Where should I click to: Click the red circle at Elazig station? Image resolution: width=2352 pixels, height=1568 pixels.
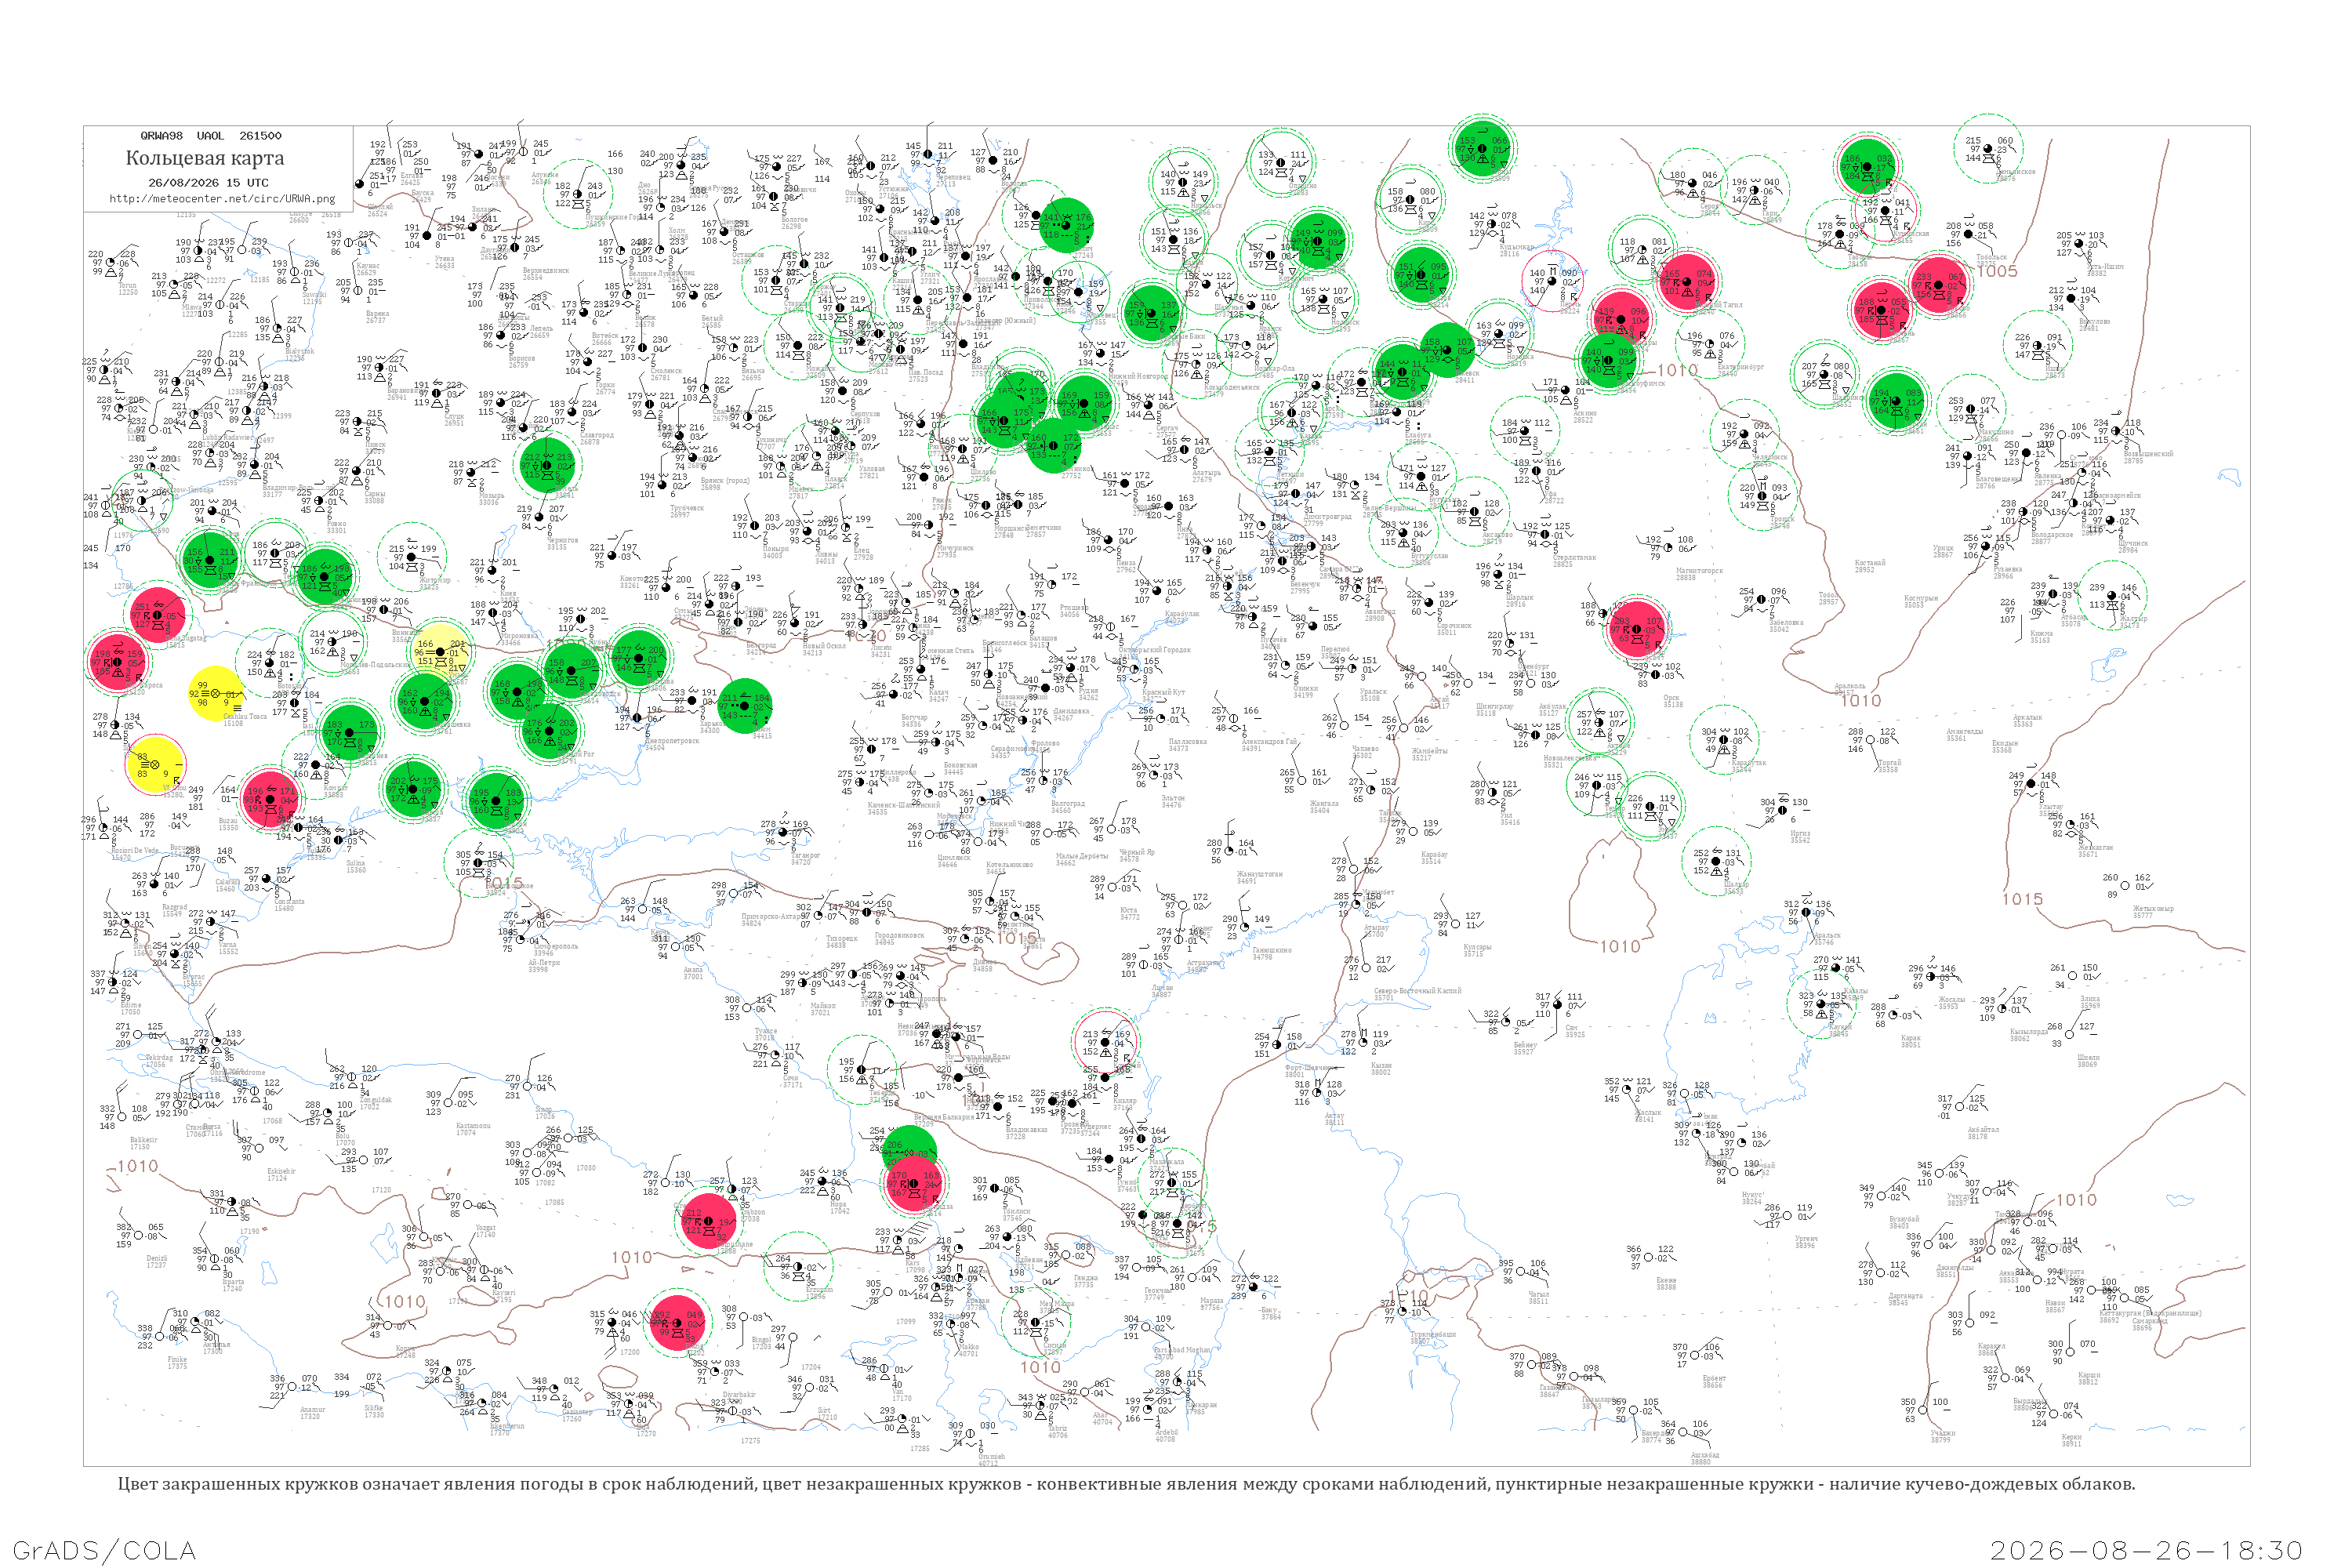(x=678, y=1323)
